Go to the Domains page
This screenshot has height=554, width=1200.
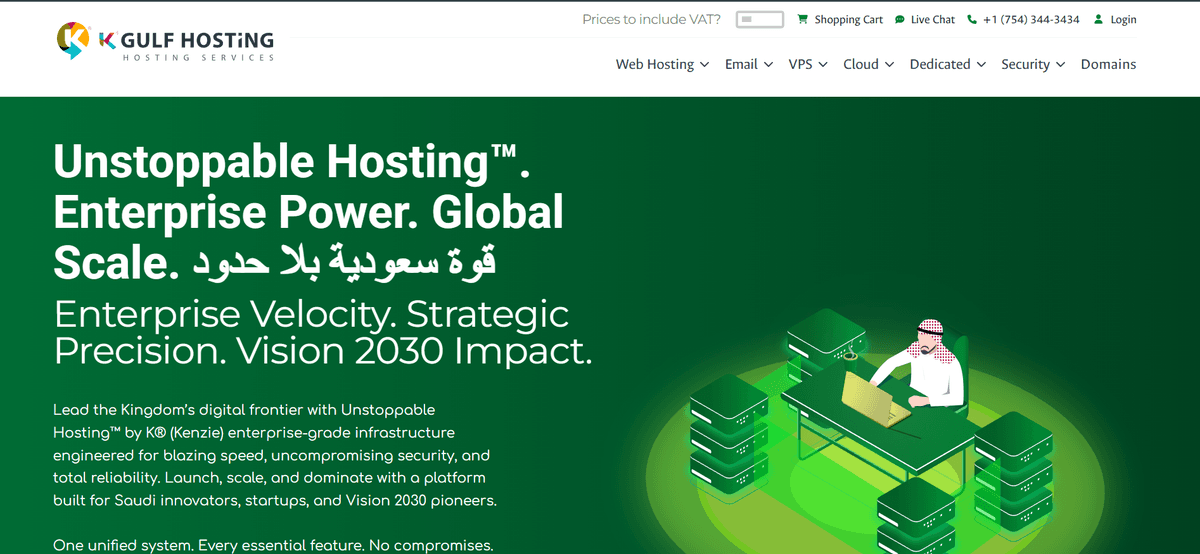tap(1108, 64)
